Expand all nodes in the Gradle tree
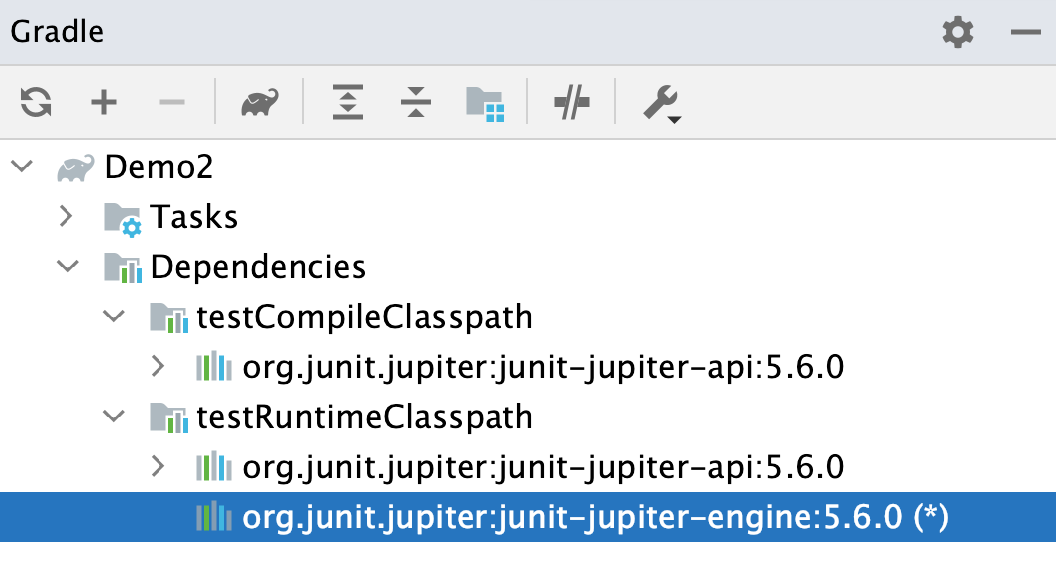This screenshot has width=1056, height=586. [x=346, y=102]
